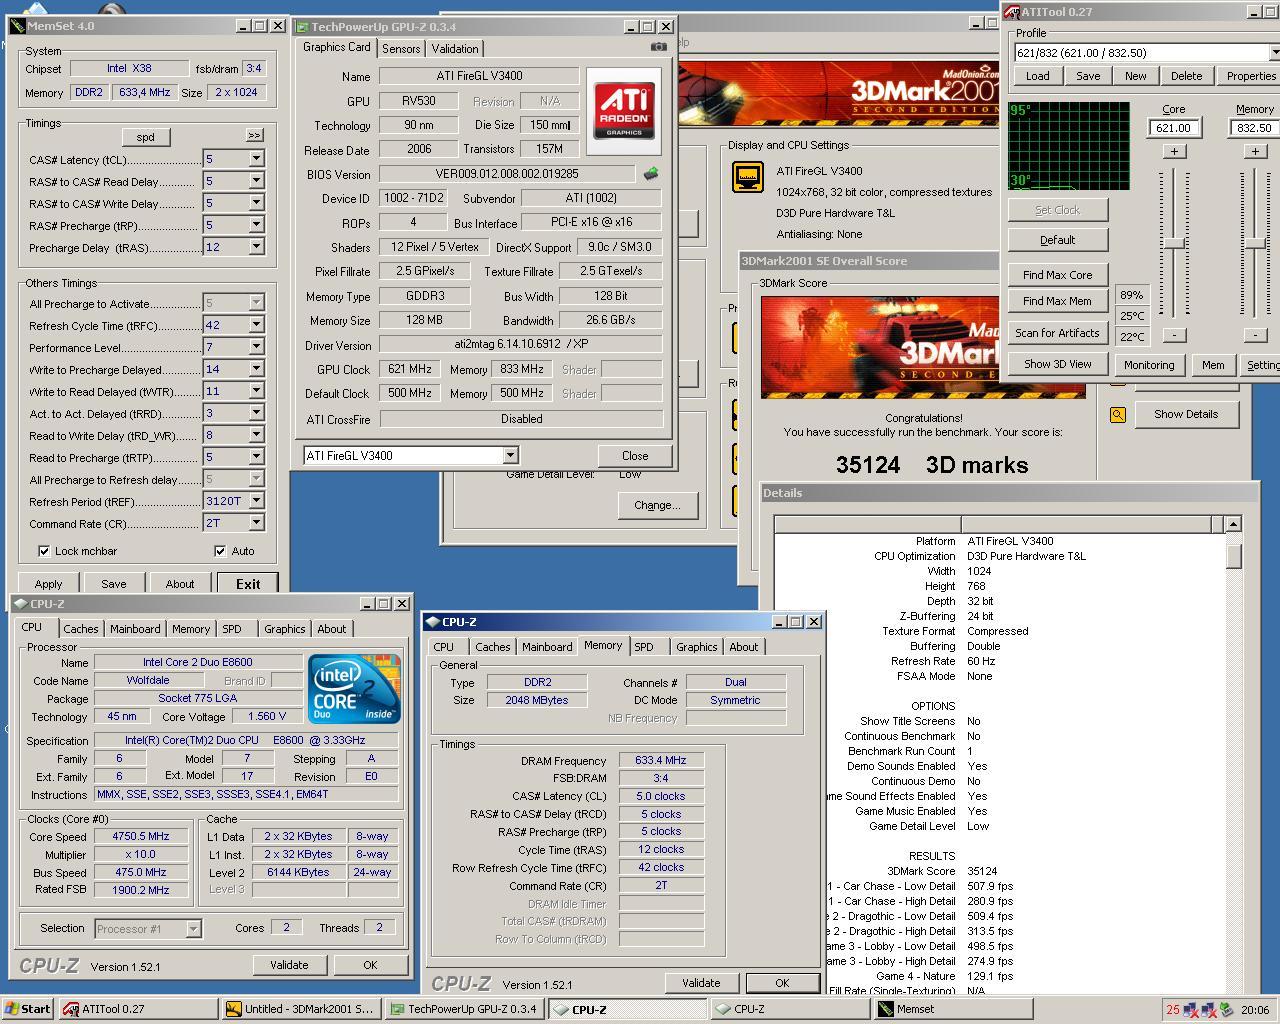
Task: Adjust the Memory clock slider in ATITool
Action: [1254, 243]
